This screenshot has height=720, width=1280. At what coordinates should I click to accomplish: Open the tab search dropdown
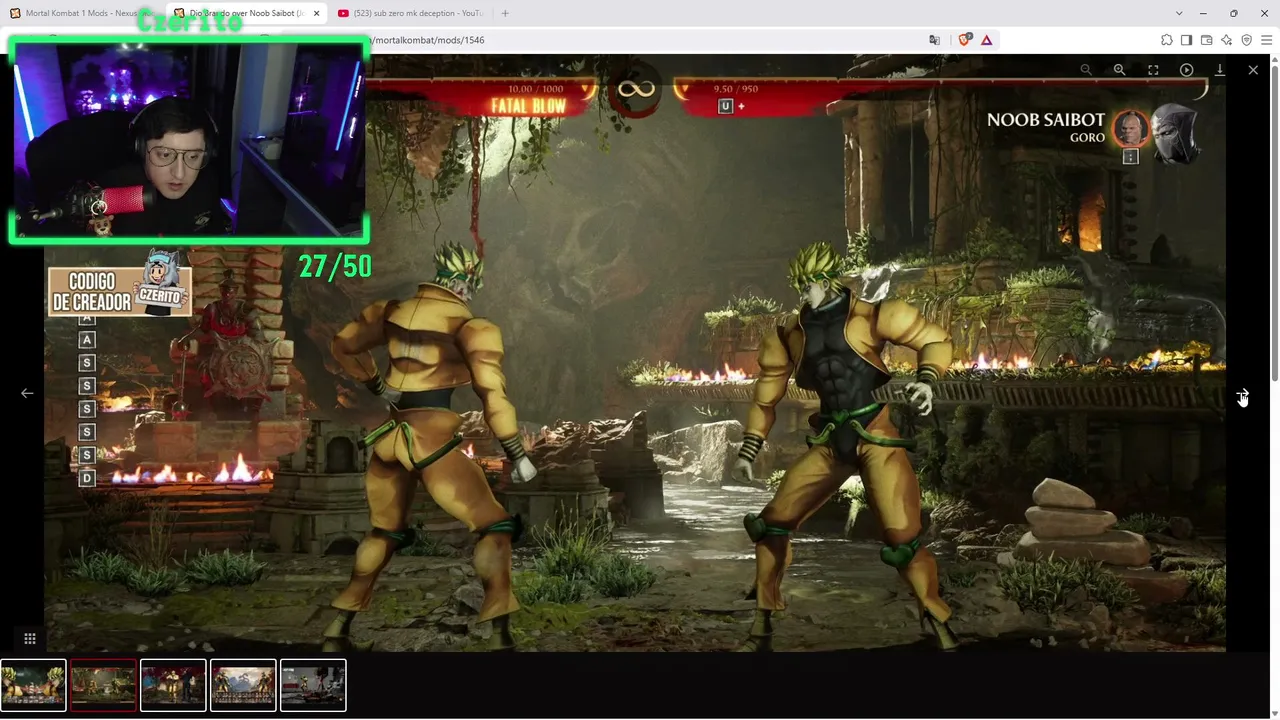pos(1179,13)
